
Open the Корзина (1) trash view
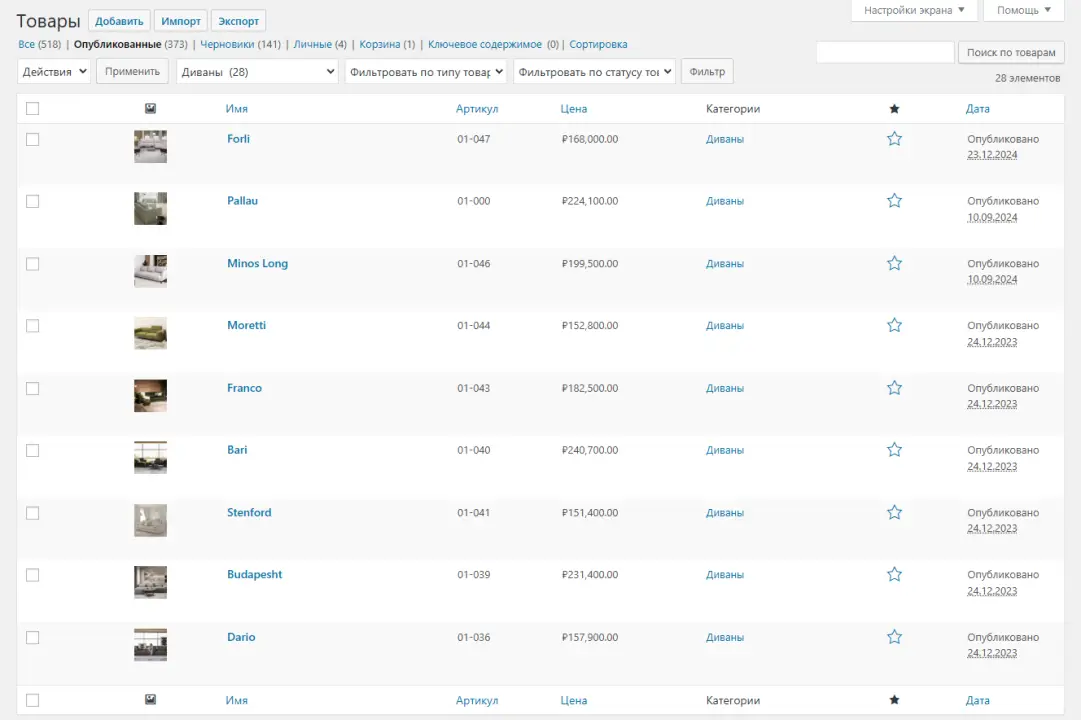[x=387, y=44]
